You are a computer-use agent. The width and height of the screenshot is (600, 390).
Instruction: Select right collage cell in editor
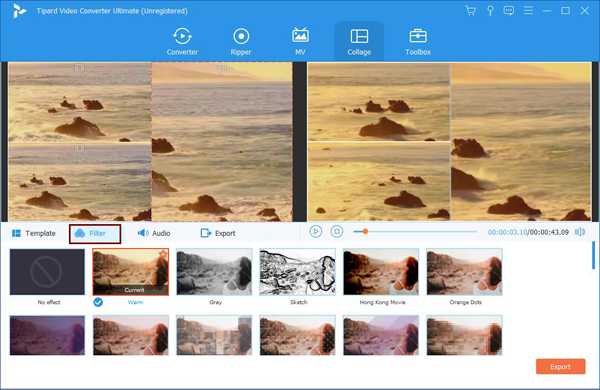(222, 142)
